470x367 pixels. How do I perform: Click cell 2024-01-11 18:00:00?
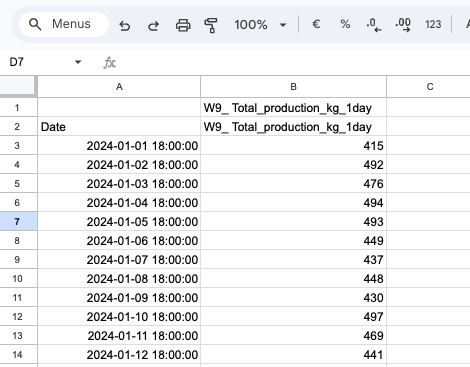[119, 336]
